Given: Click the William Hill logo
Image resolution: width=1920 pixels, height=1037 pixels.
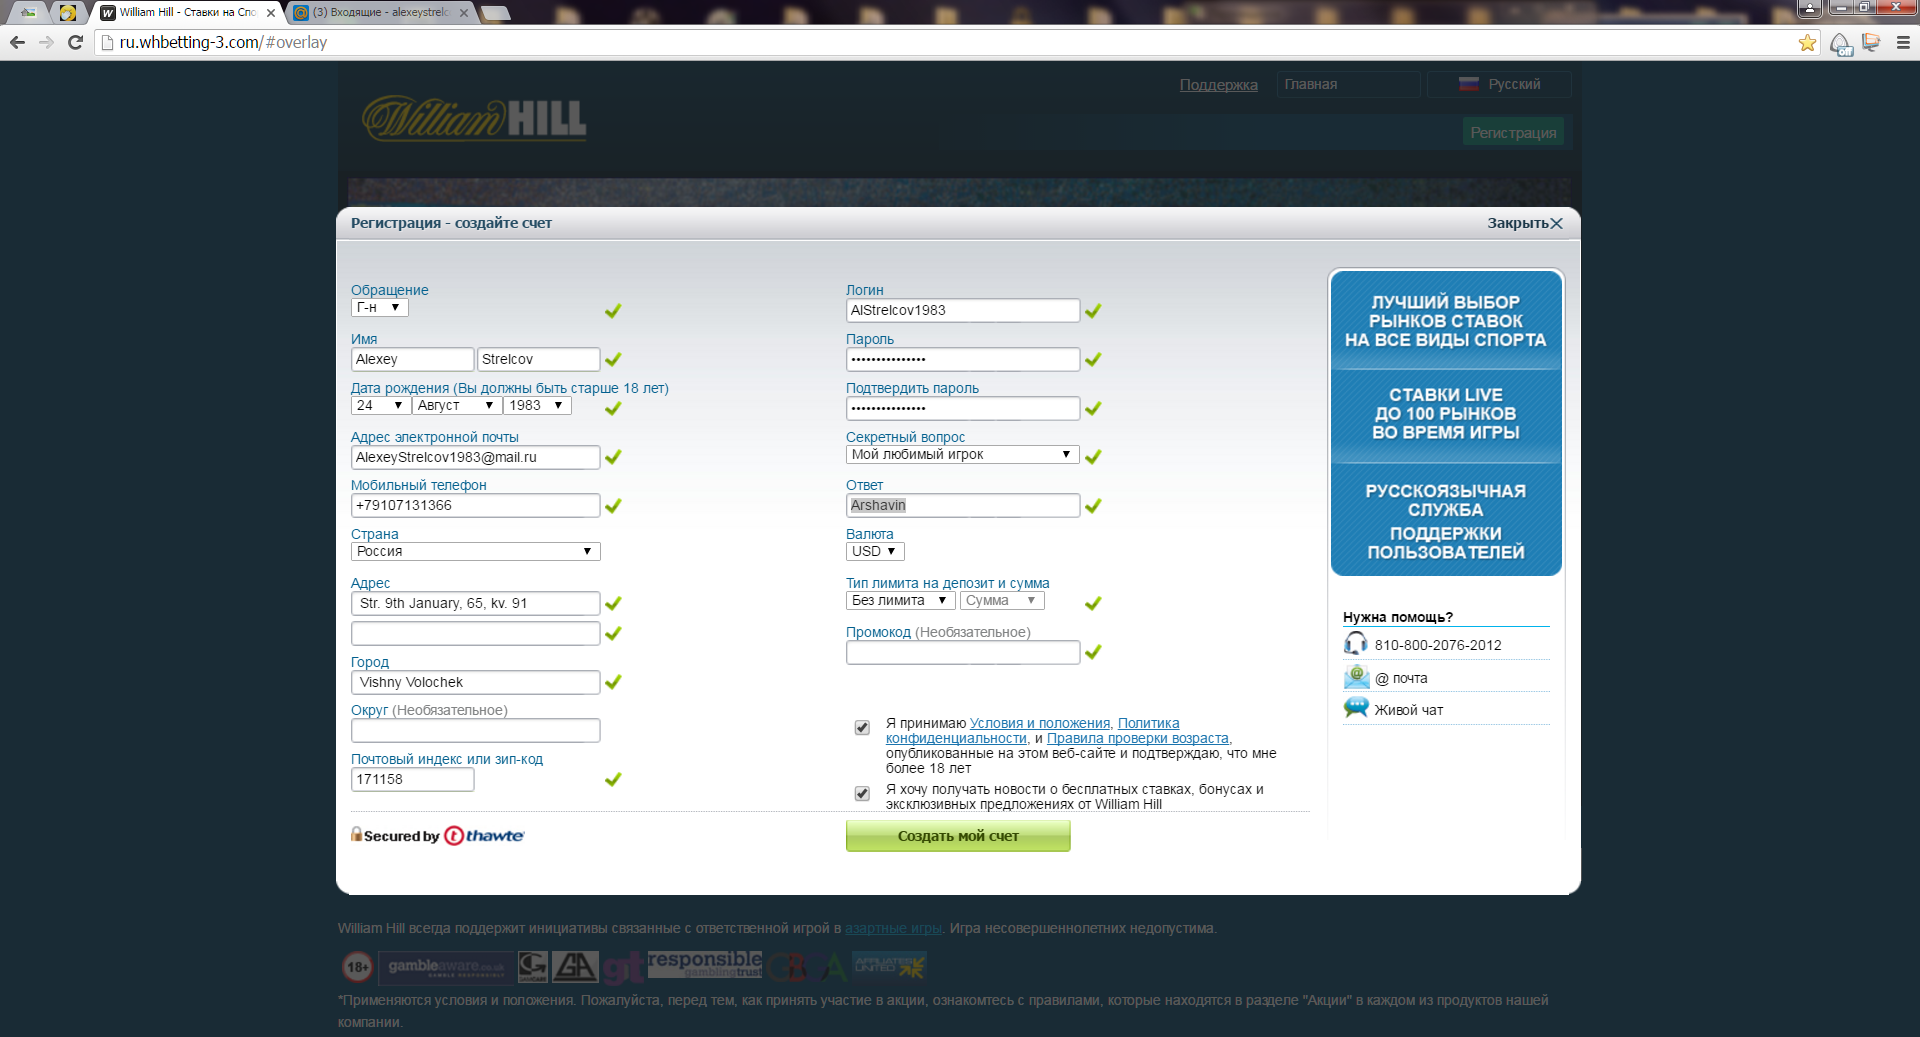Looking at the screenshot, I should pos(474,119).
